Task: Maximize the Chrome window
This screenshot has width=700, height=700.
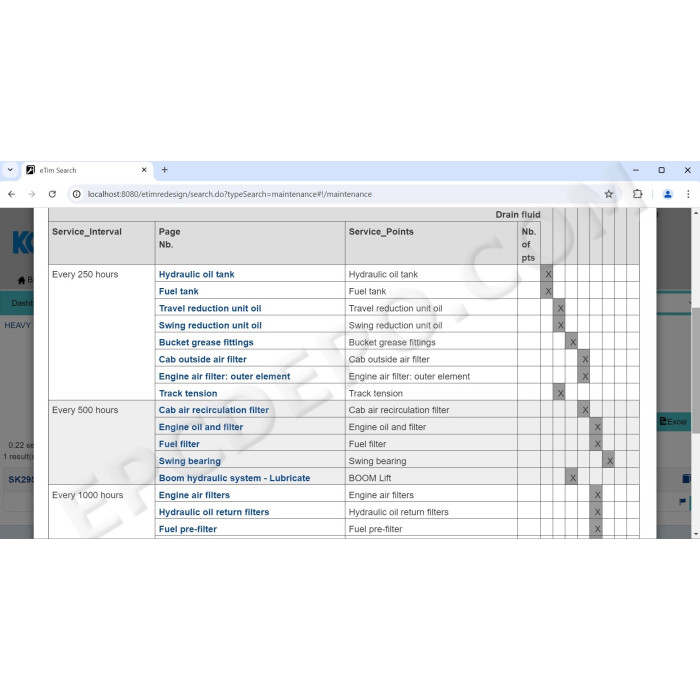Action: 662,170
